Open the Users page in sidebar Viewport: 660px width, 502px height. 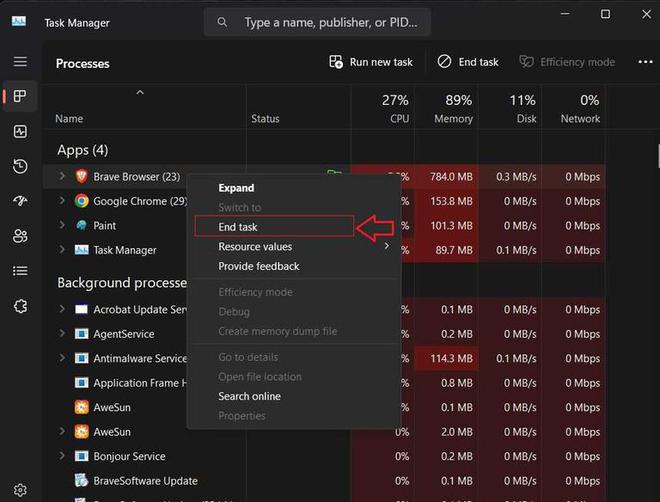[x=20, y=236]
